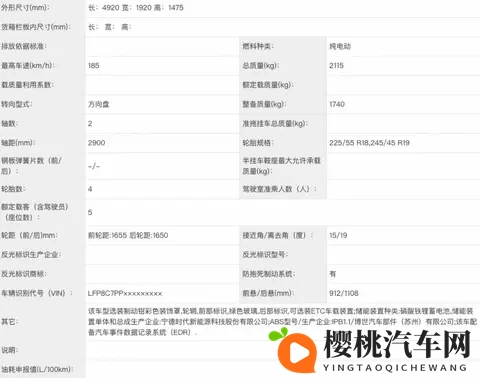
Task: Click the 防抱死制动系统 label
Action: 269,274
